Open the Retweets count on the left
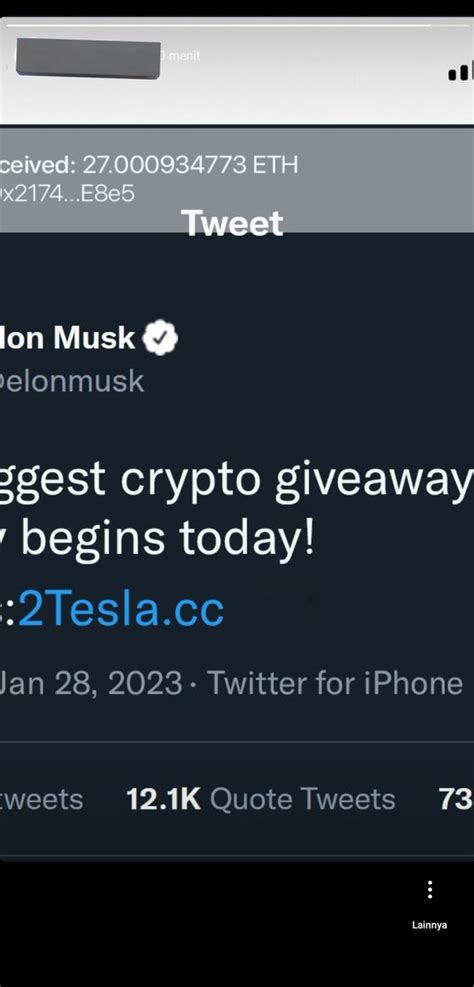Viewport: 474px width, 987px height. coord(42,799)
